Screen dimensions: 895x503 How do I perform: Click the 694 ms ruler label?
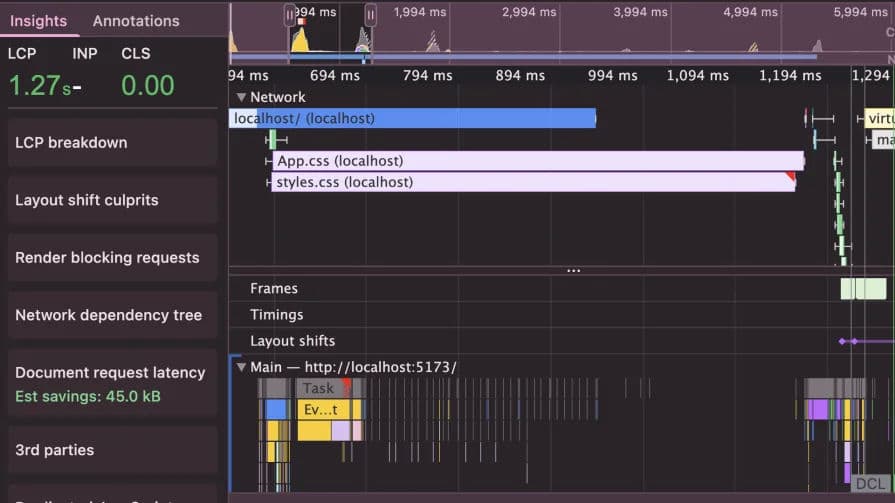click(x=334, y=75)
